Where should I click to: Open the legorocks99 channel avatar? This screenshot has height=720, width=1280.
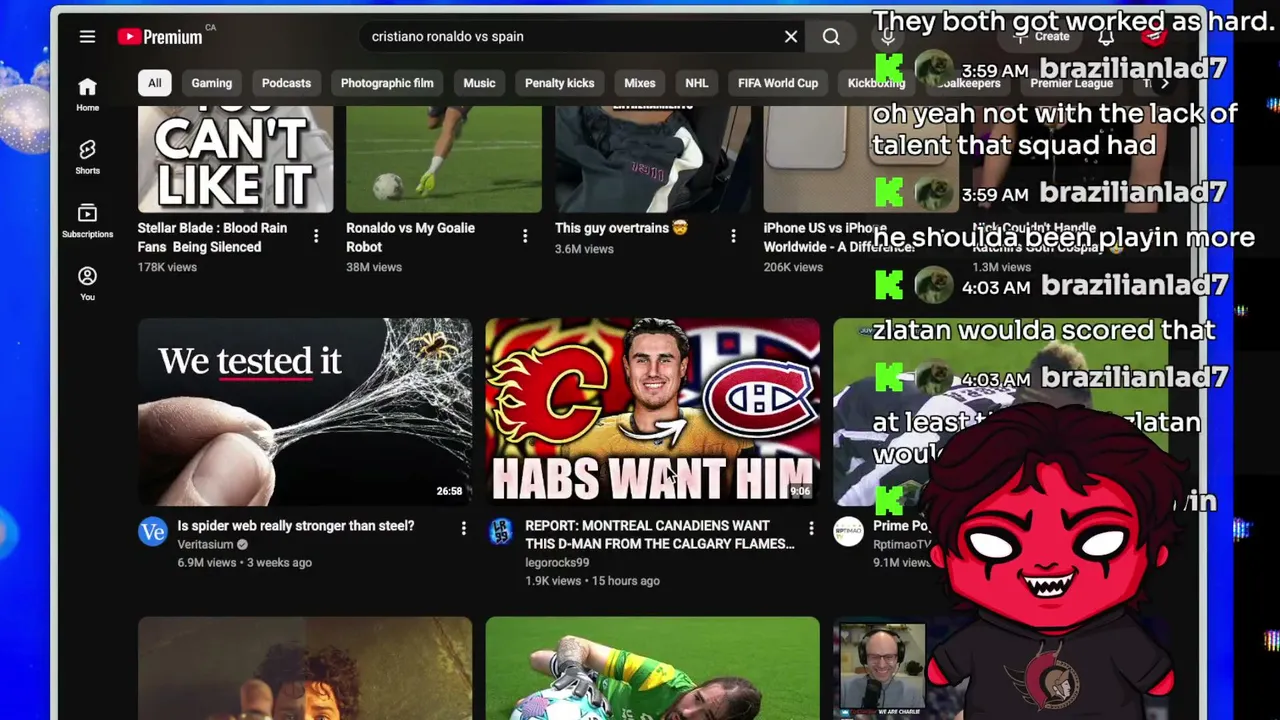tap(500, 532)
